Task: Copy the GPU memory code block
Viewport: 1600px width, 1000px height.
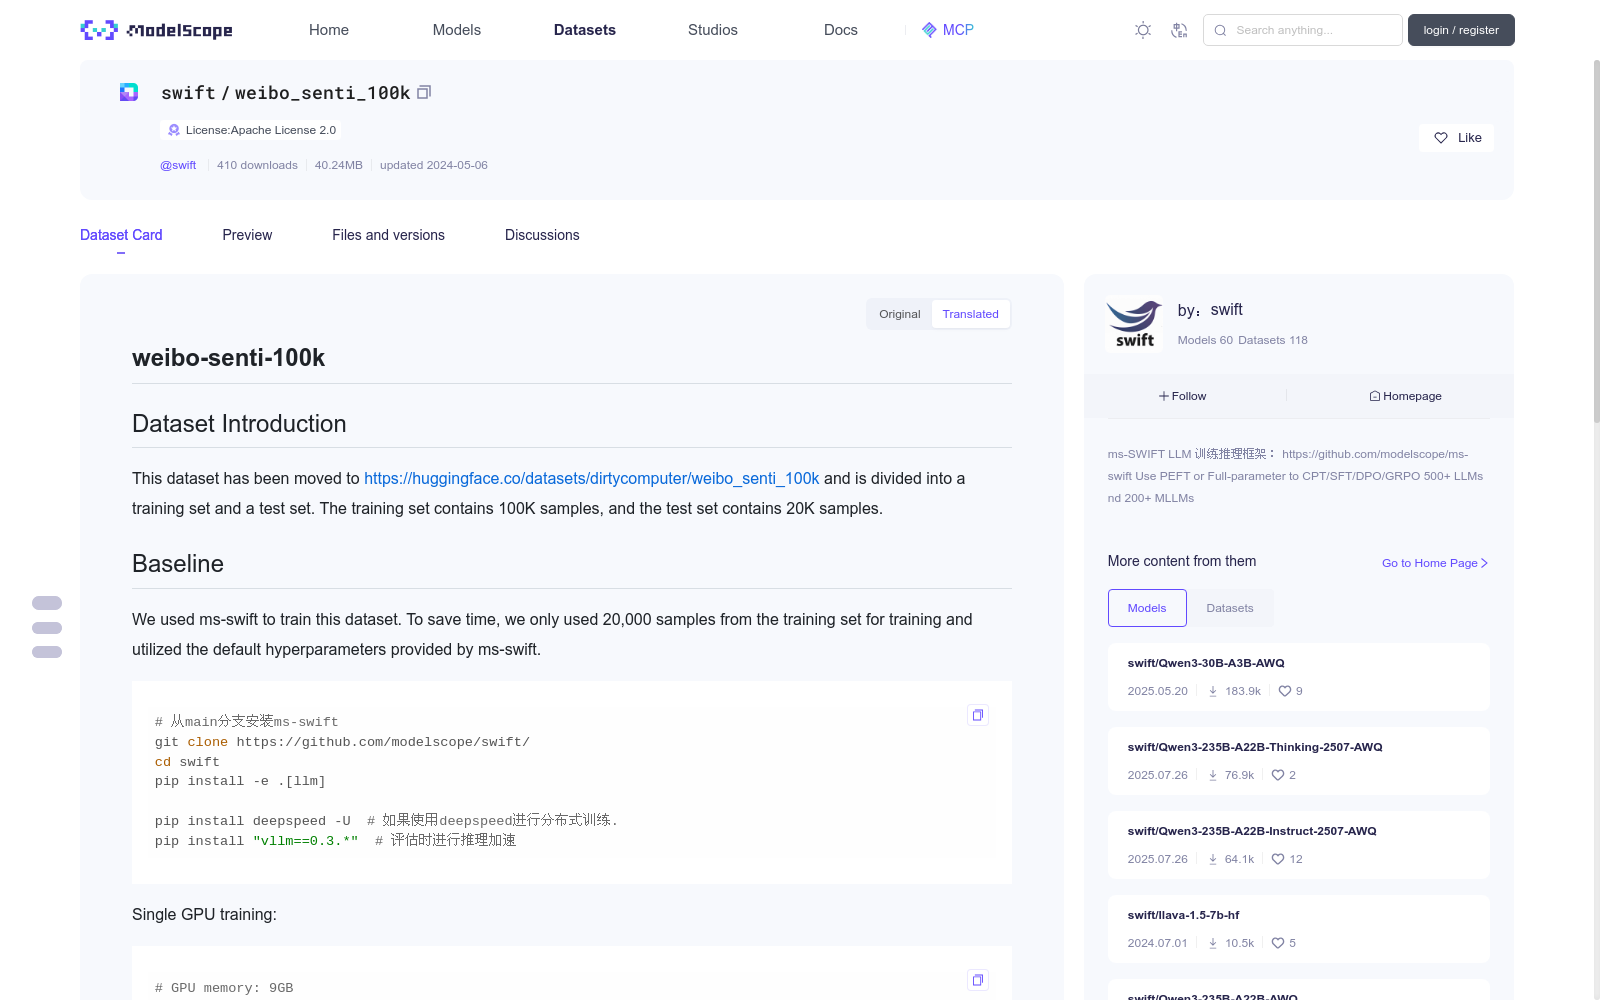Action: tap(978, 980)
